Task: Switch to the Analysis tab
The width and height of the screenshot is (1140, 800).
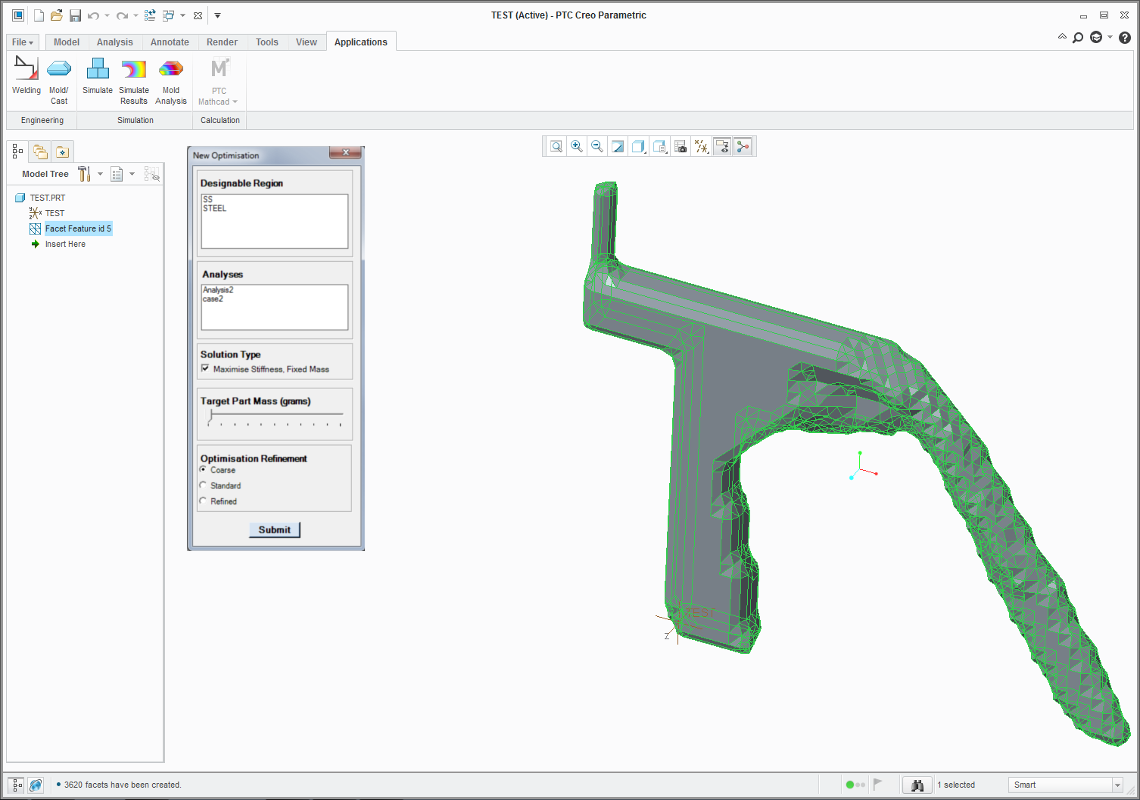Action: [115, 42]
